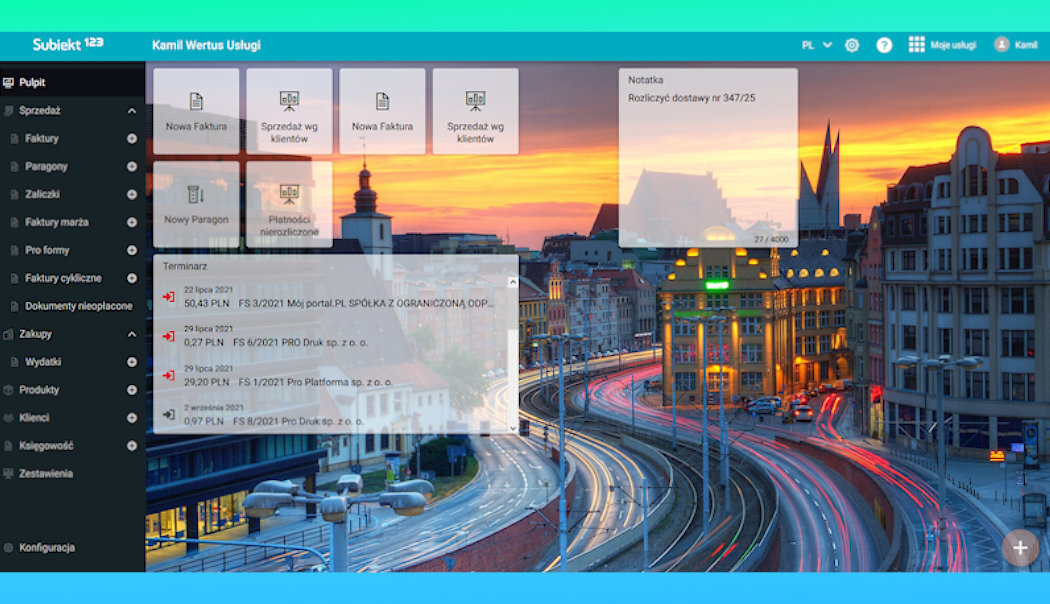
Task: Open the settings gear in top bar
Action: coord(852,45)
